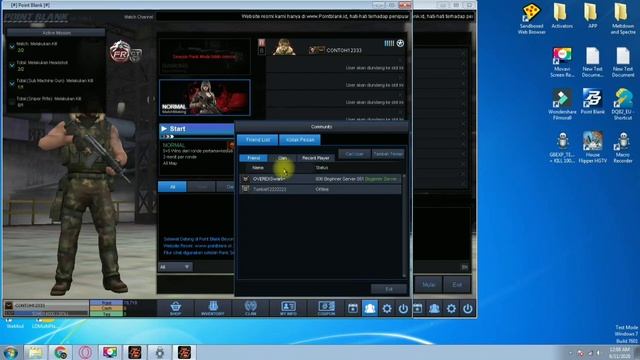Open the Coupon icon in the bottom bar
This screenshot has height=360, width=640.
(326, 308)
